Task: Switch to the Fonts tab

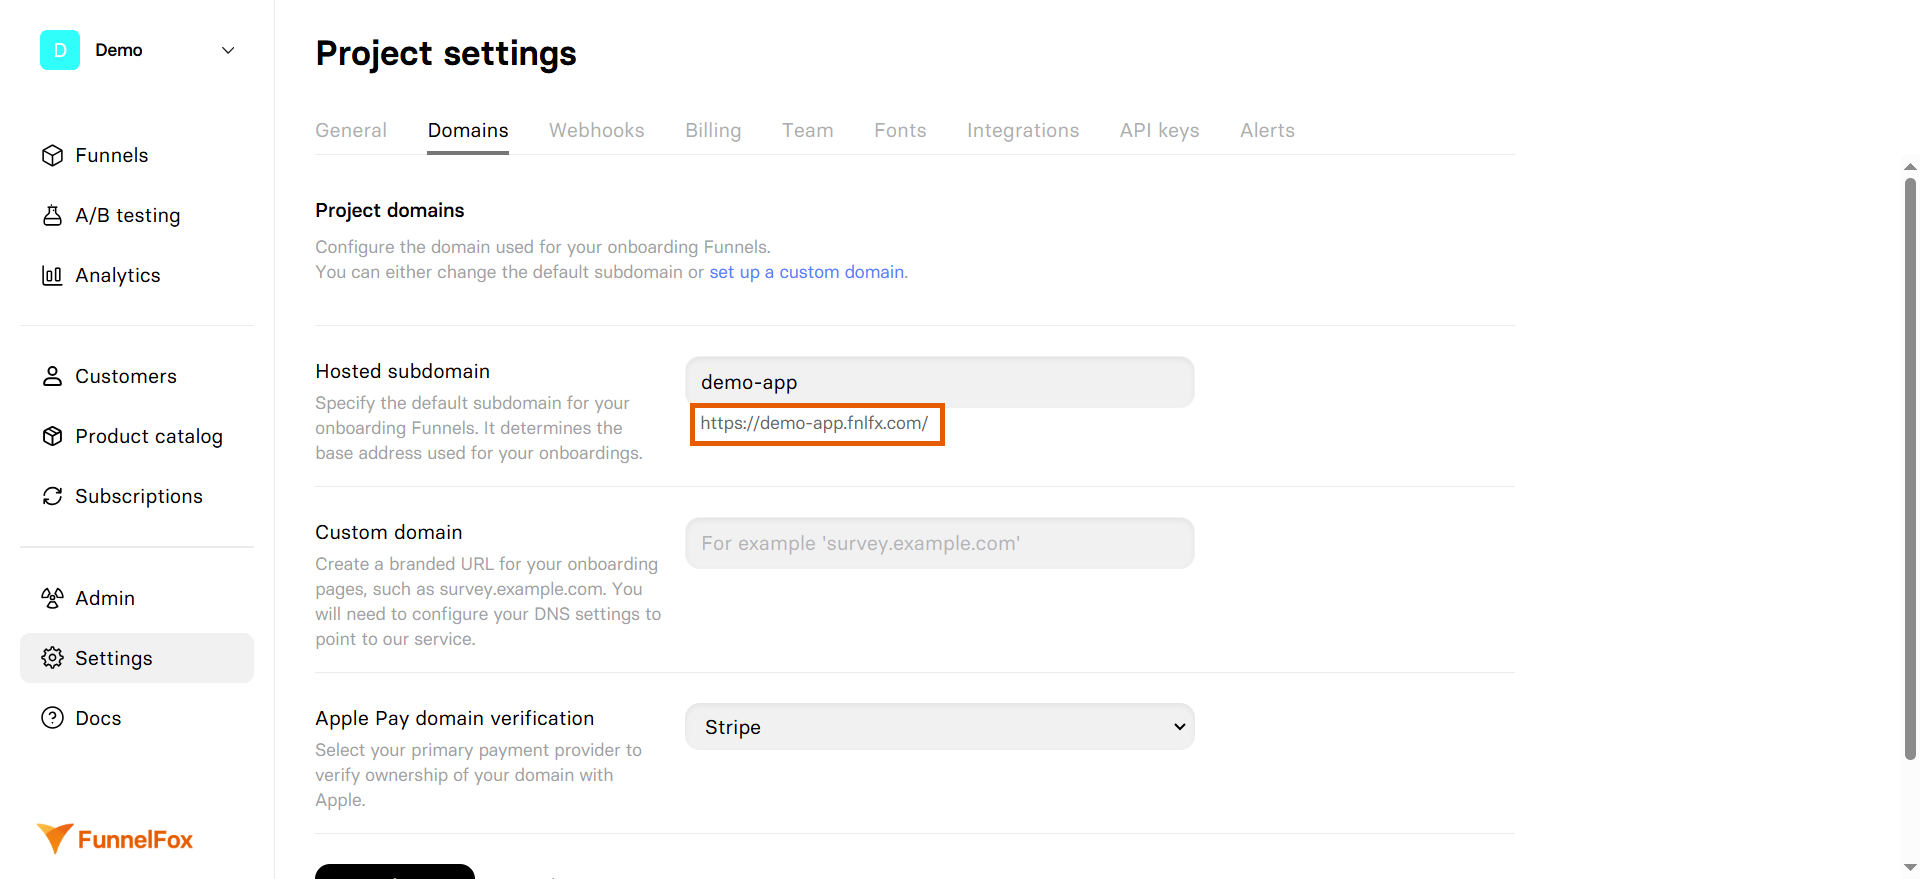Action: click(900, 130)
